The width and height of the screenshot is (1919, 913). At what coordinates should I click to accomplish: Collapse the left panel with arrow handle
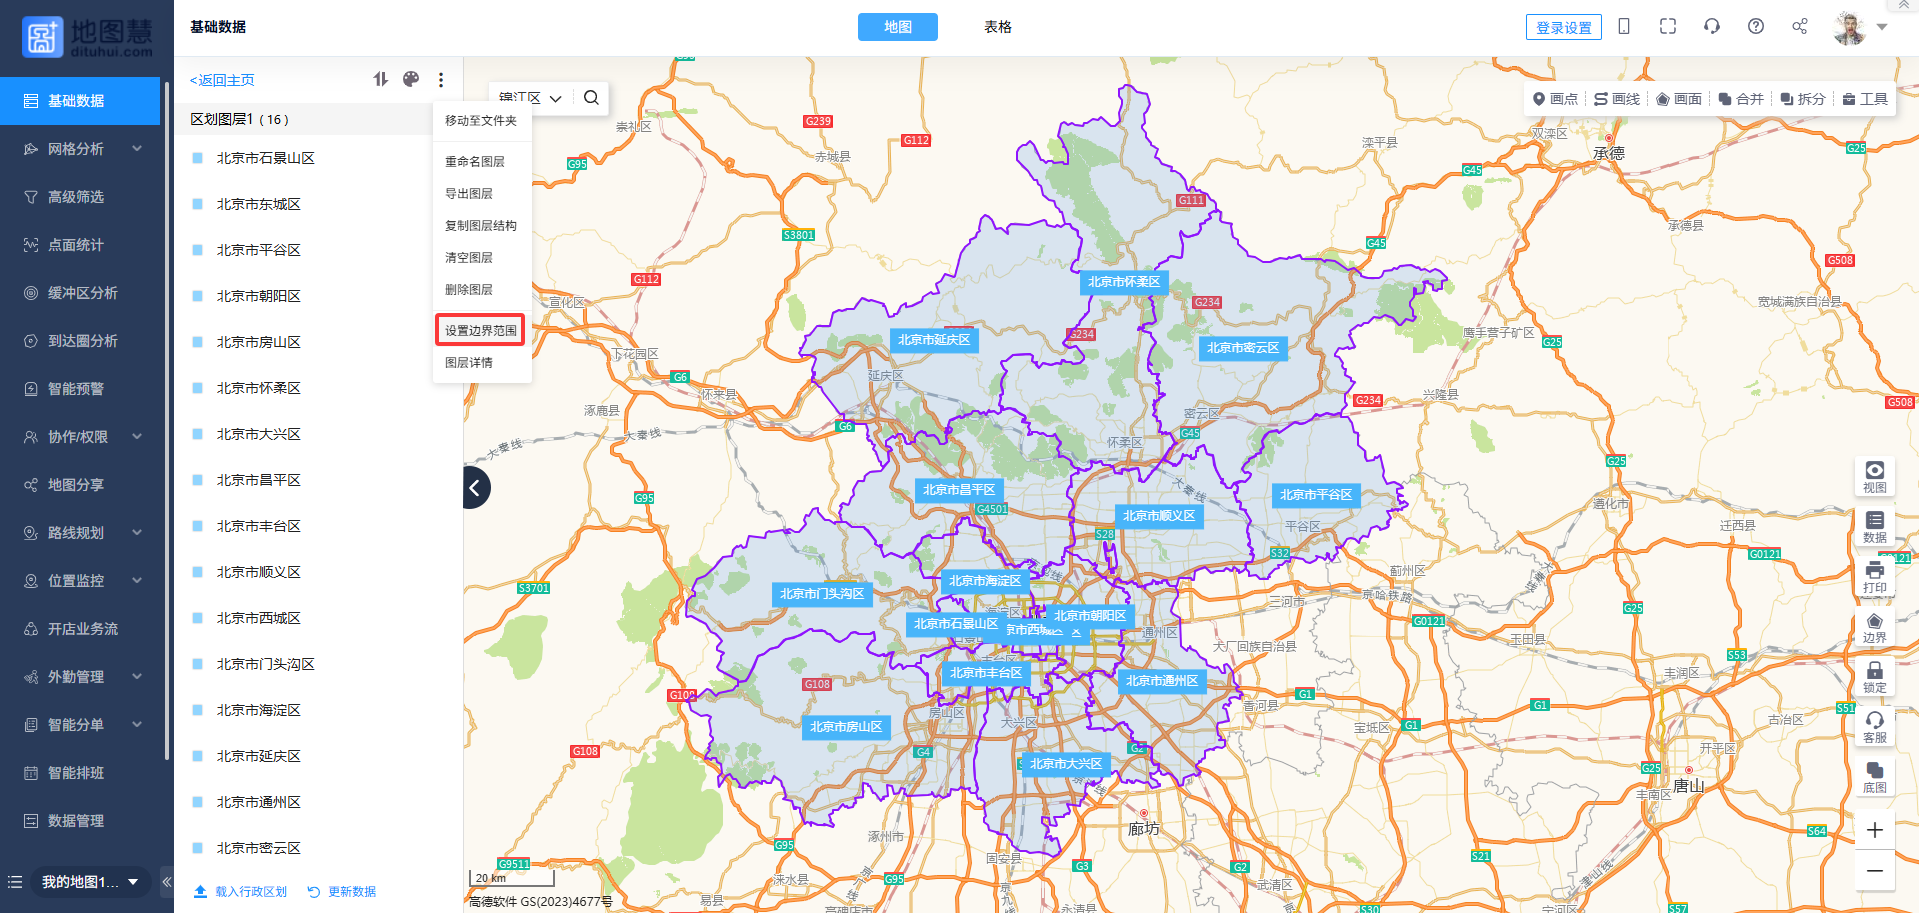pos(476,488)
